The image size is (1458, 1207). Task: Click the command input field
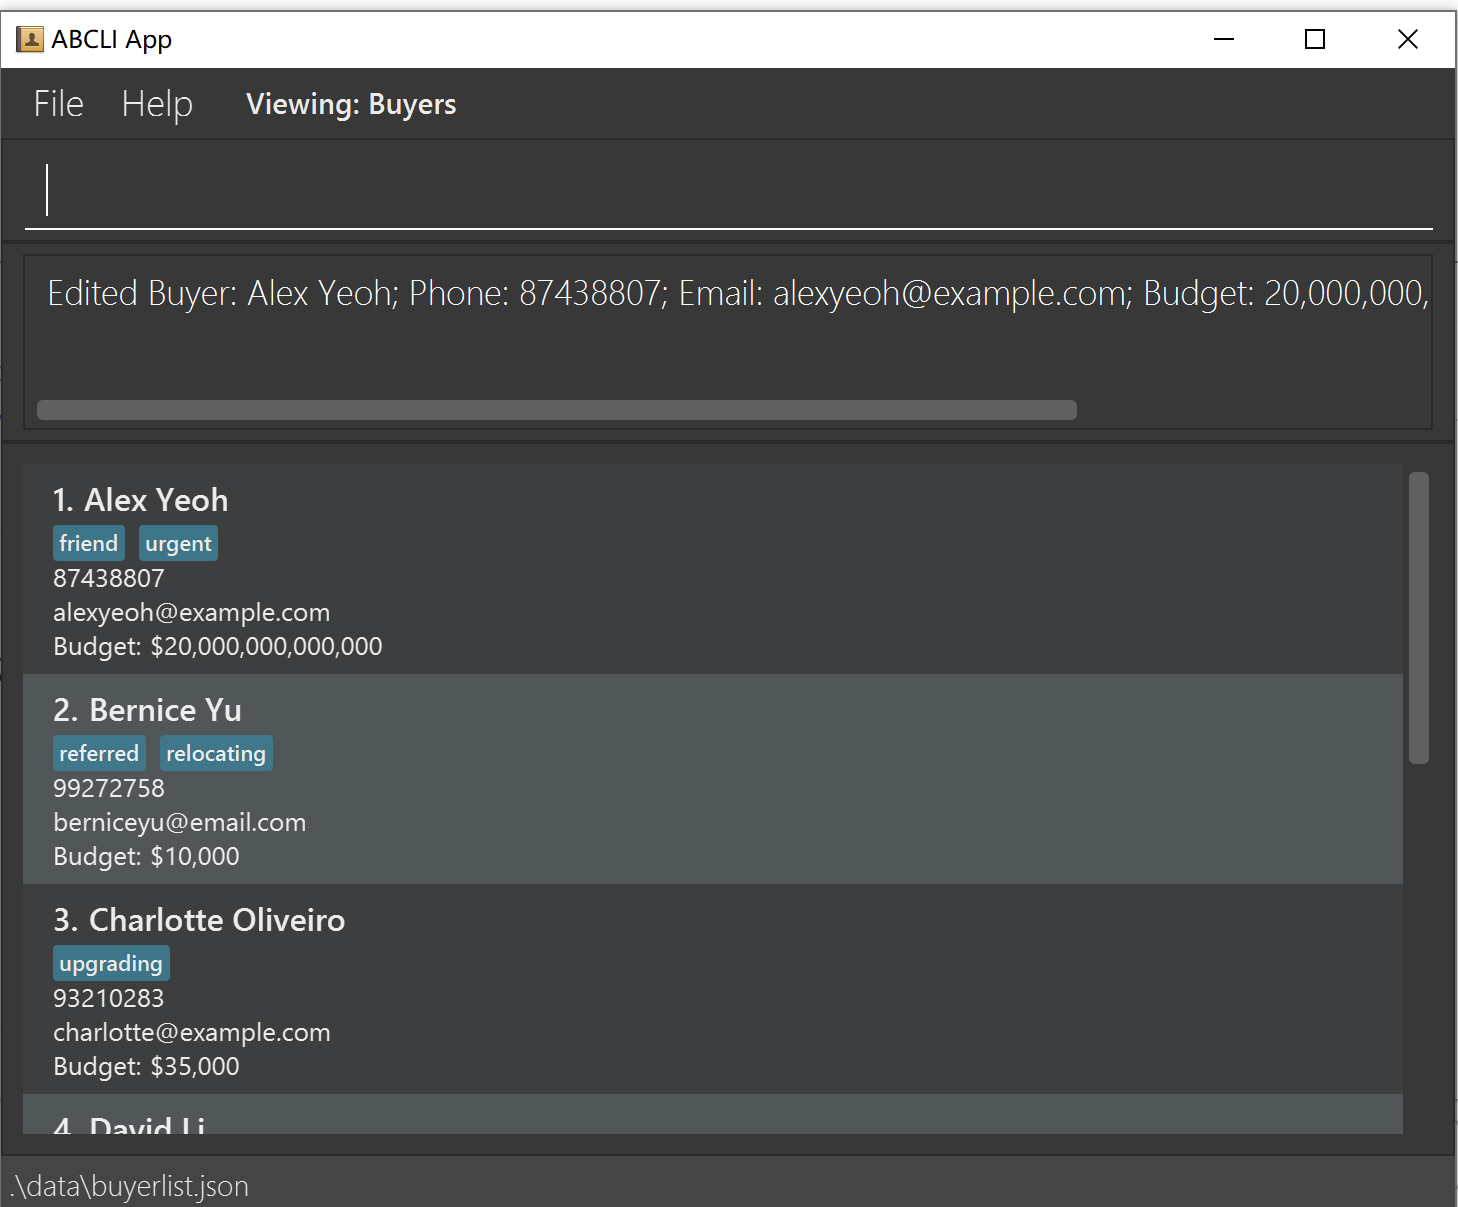coord(728,190)
